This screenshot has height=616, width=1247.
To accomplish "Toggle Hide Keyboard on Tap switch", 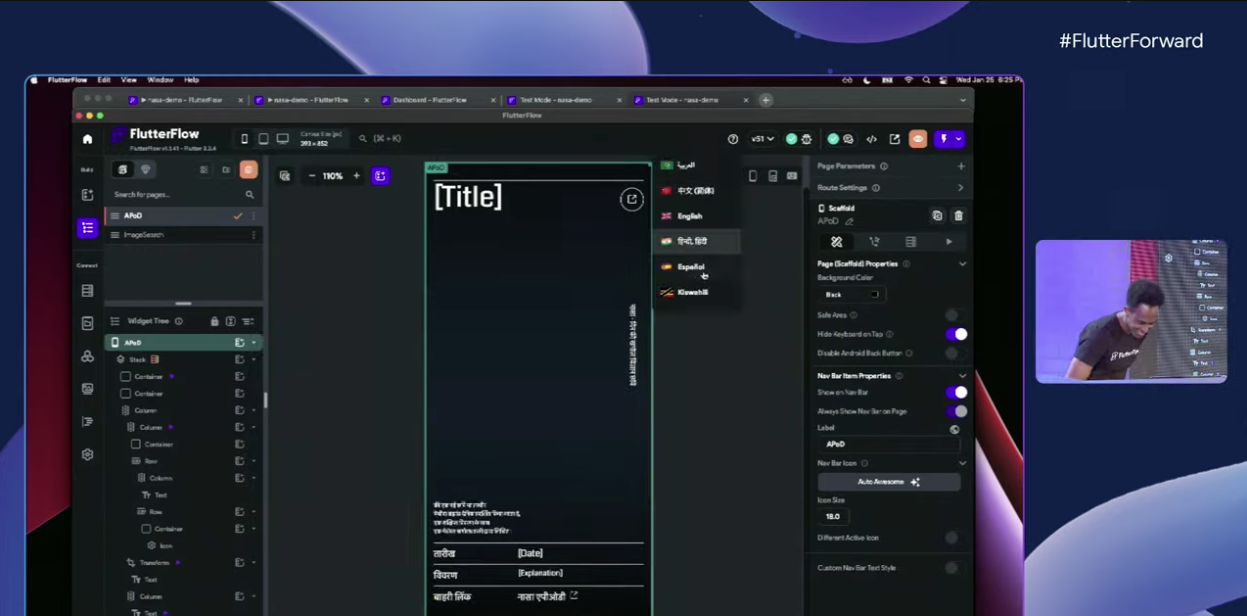I will click(956, 334).
